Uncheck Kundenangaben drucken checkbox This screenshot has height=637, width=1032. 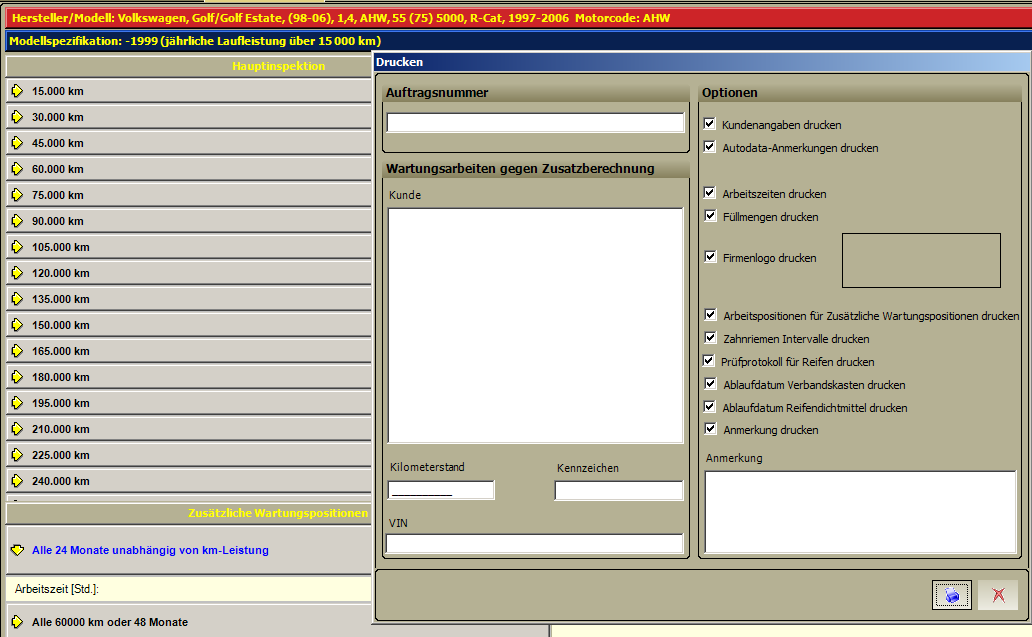coord(710,124)
